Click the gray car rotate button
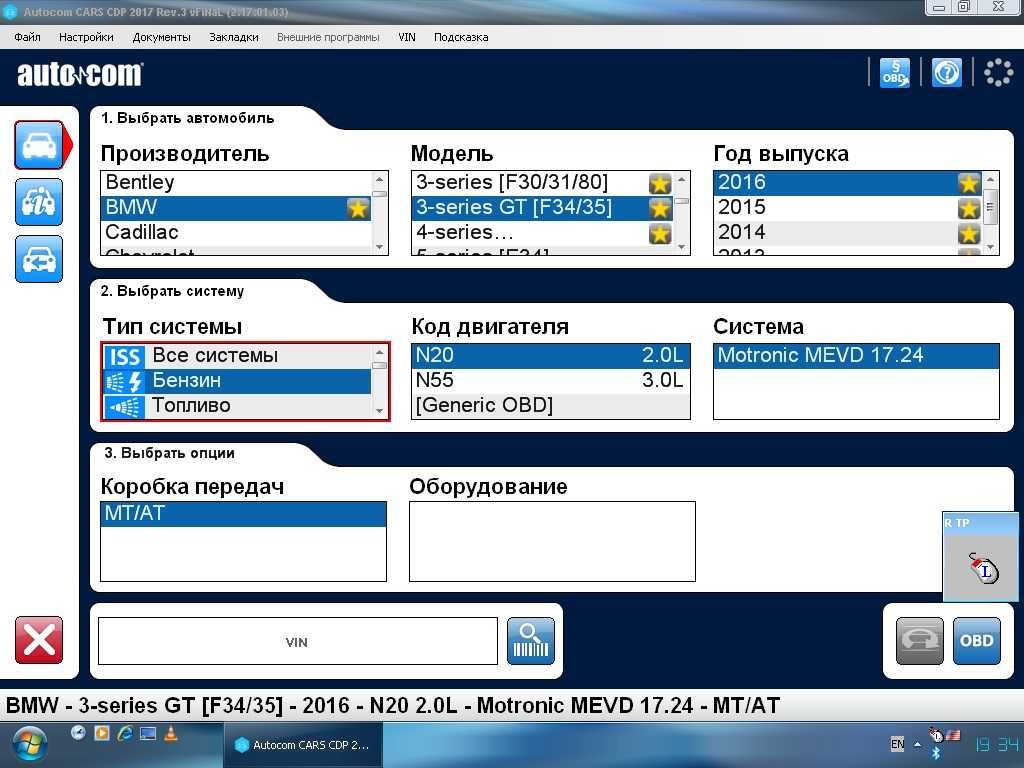 point(920,641)
